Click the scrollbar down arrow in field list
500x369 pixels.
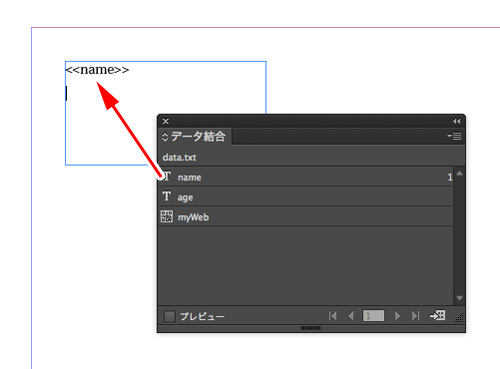pyautogui.click(x=459, y=298)
